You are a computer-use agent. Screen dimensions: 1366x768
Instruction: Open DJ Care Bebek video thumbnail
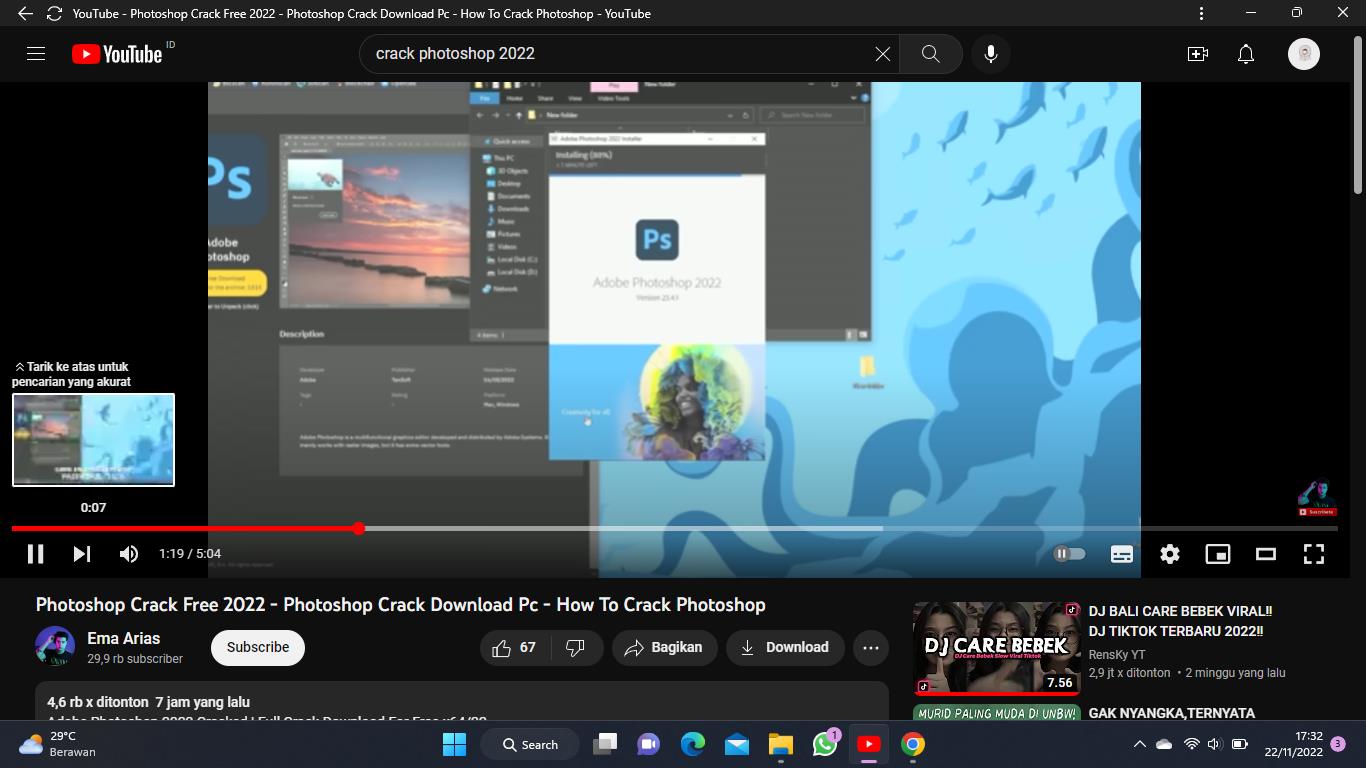996,648
